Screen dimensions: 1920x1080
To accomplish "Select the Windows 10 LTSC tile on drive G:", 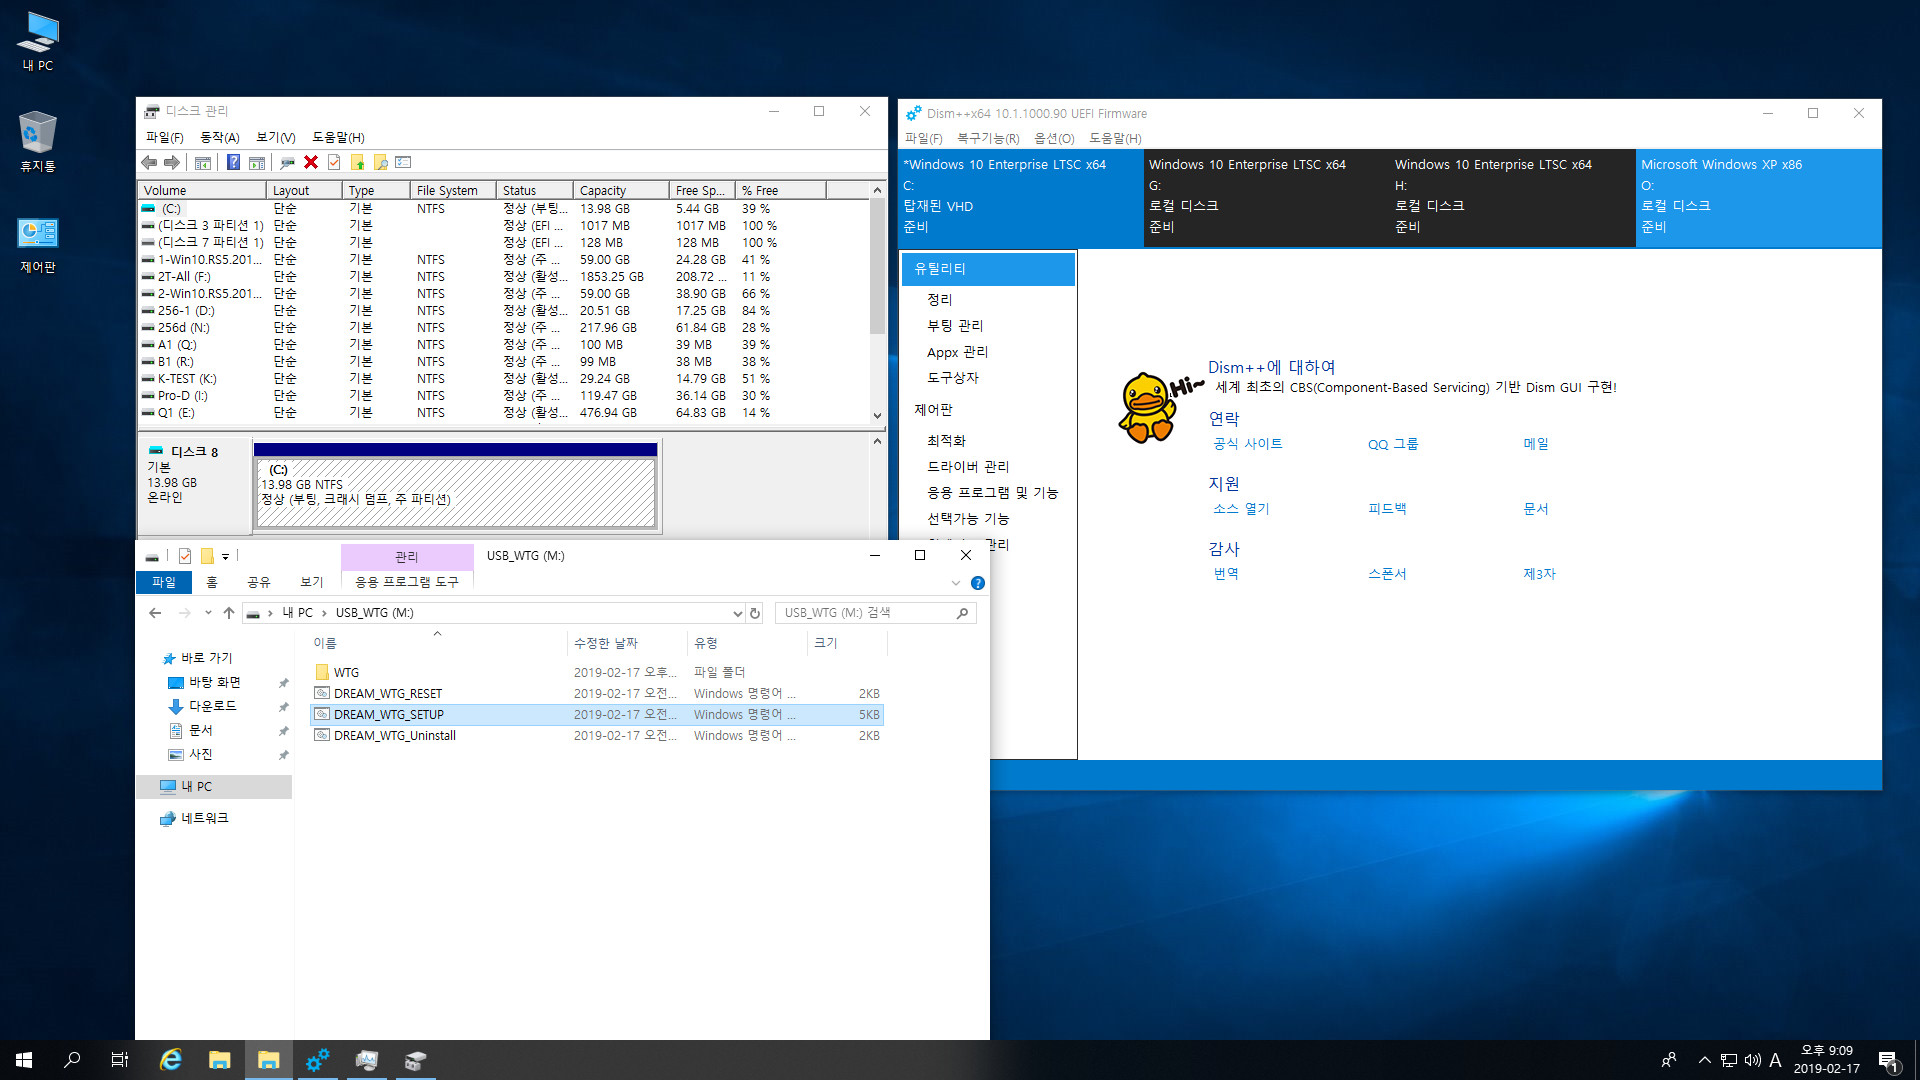I will 1266,197.
